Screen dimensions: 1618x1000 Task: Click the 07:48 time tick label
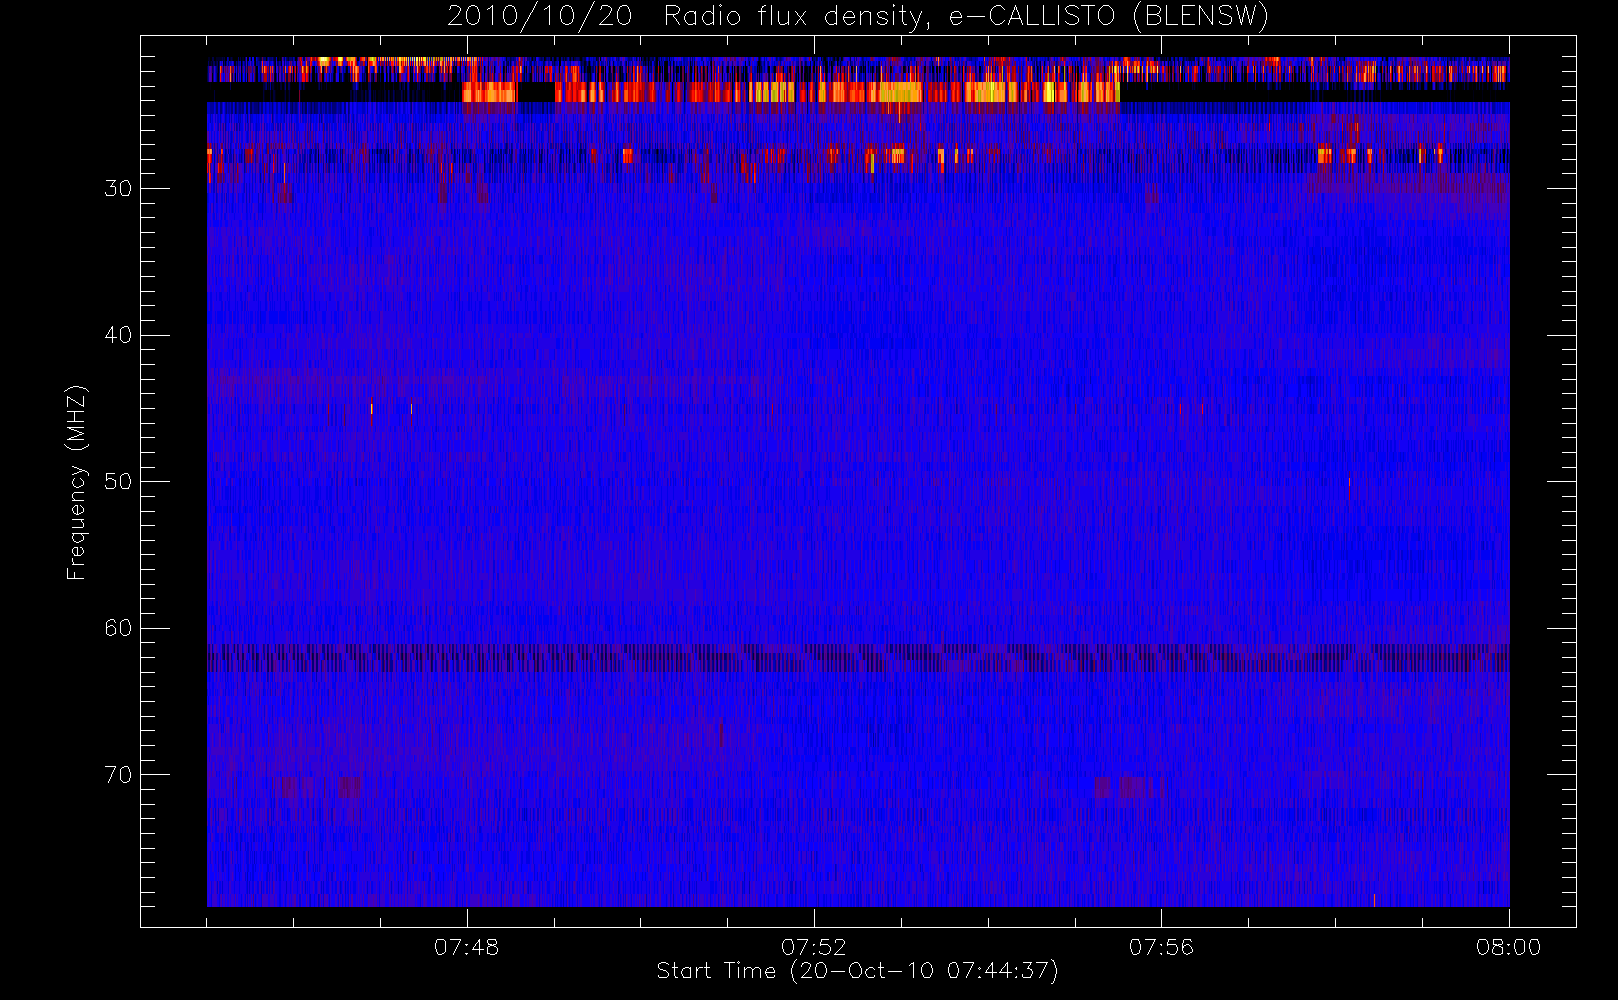coord(466,947)
